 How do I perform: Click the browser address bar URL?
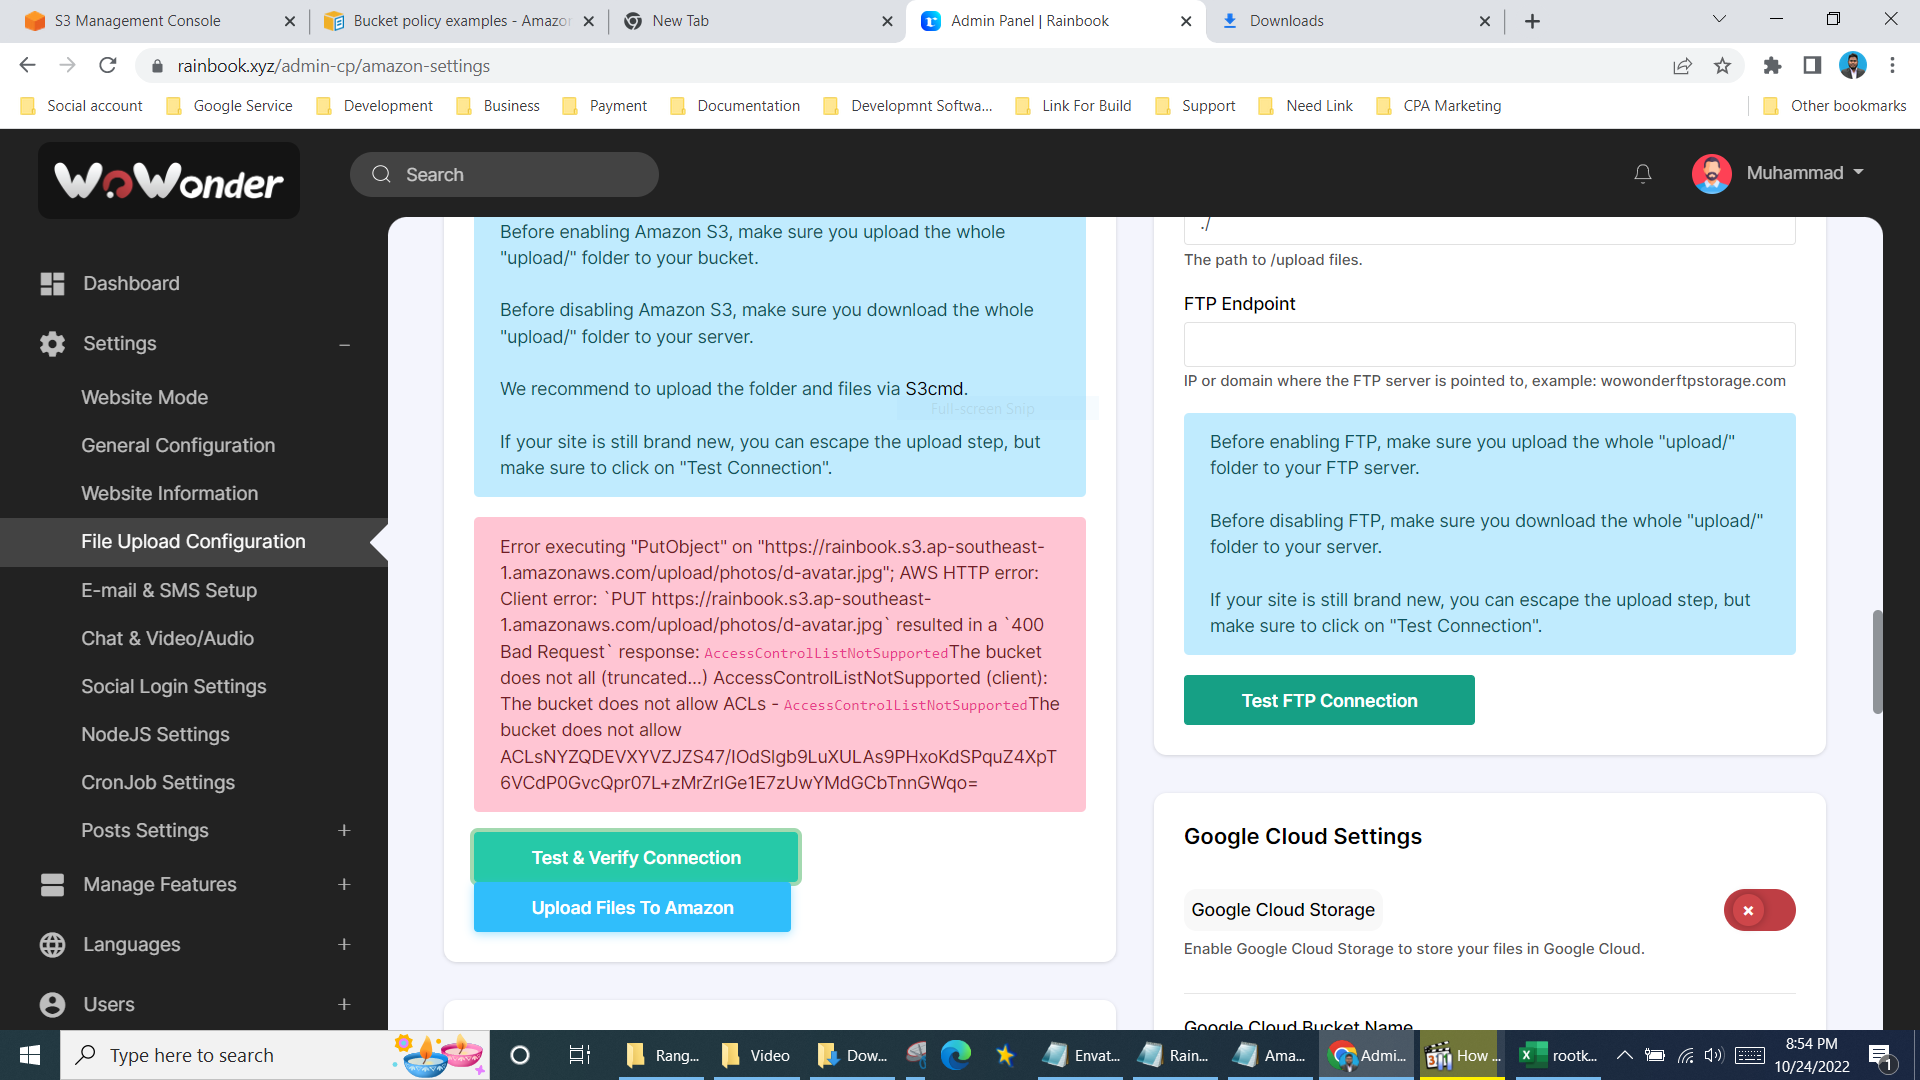coord(334,66)
